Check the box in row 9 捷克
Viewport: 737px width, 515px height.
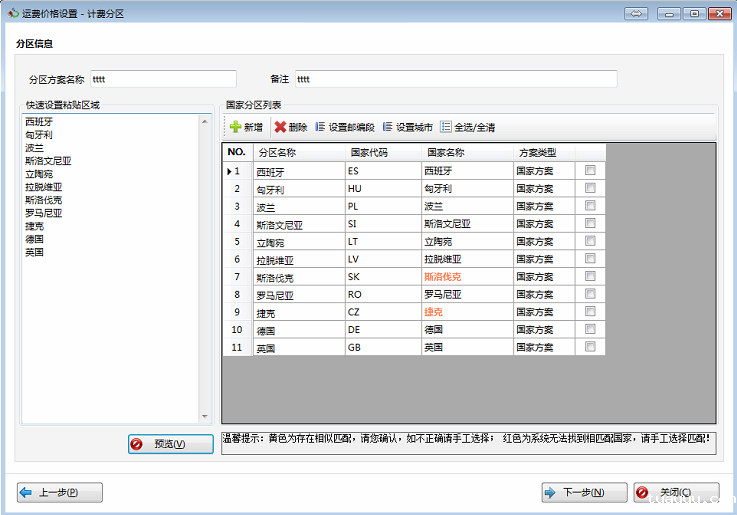590,311
